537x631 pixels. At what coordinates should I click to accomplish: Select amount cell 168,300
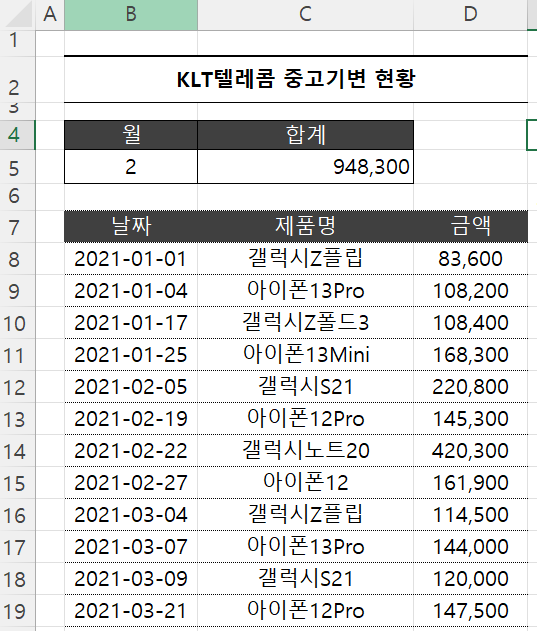point(470,355)
